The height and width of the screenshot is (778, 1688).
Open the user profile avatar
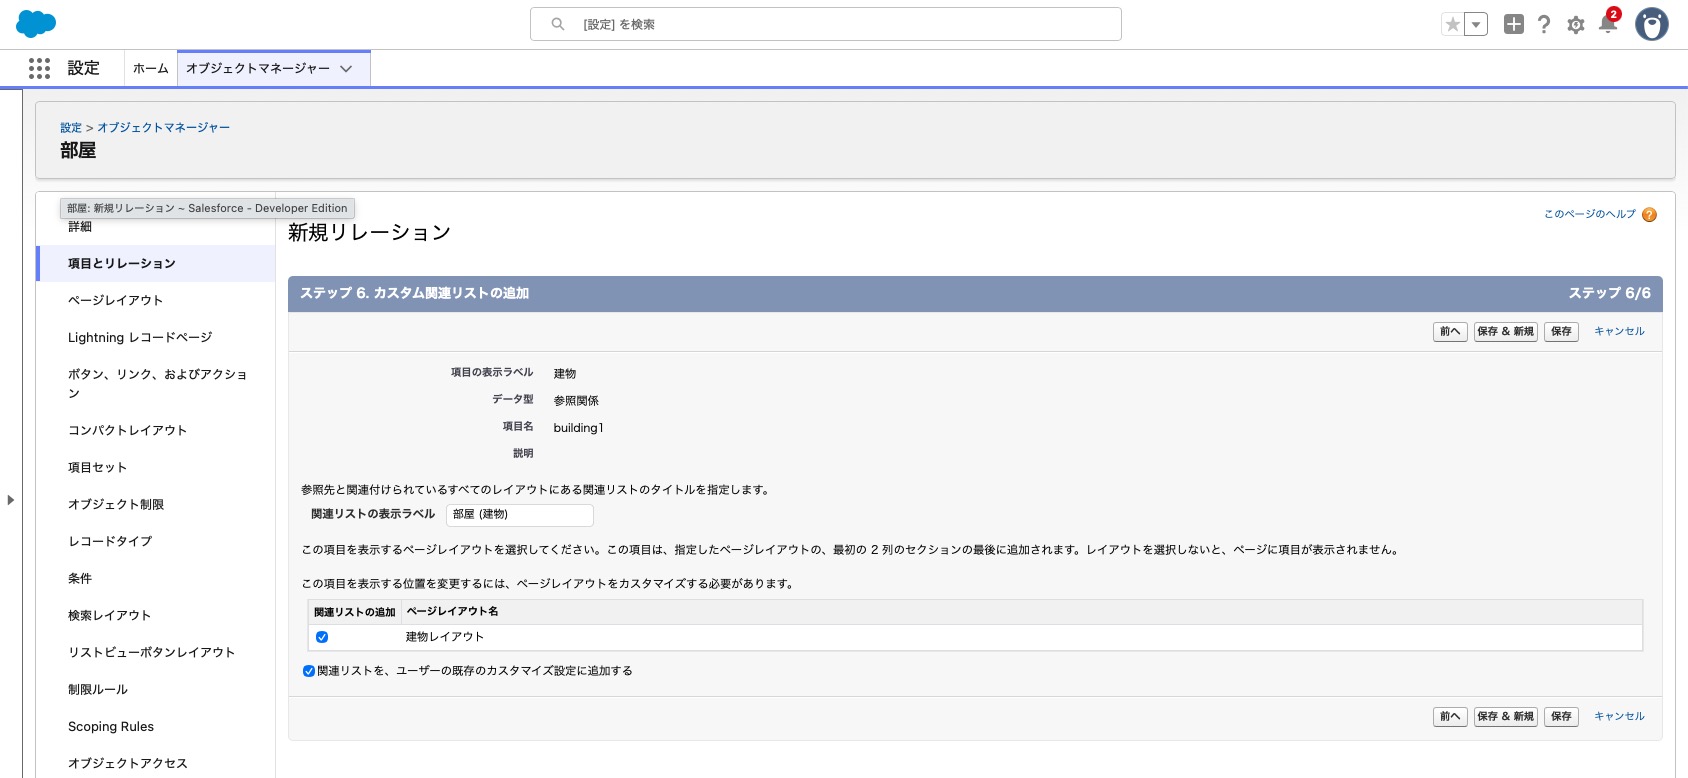pyautogui.click(x=1652, y=24)
